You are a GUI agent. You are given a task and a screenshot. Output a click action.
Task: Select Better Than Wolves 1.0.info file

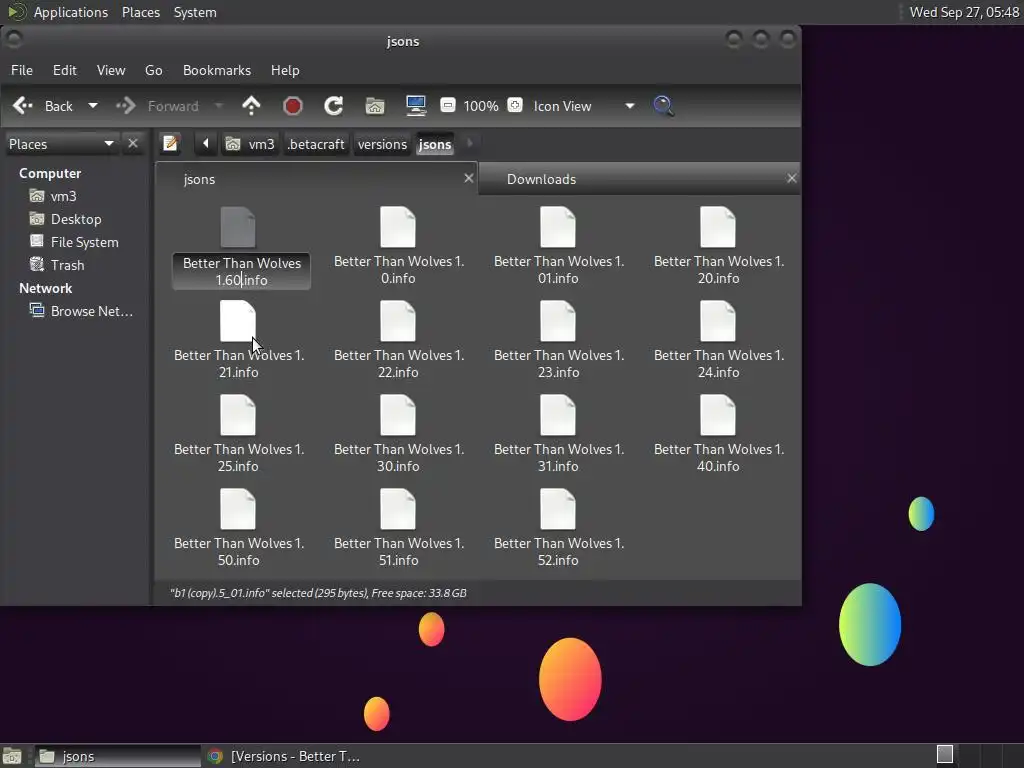coord(398,246)
